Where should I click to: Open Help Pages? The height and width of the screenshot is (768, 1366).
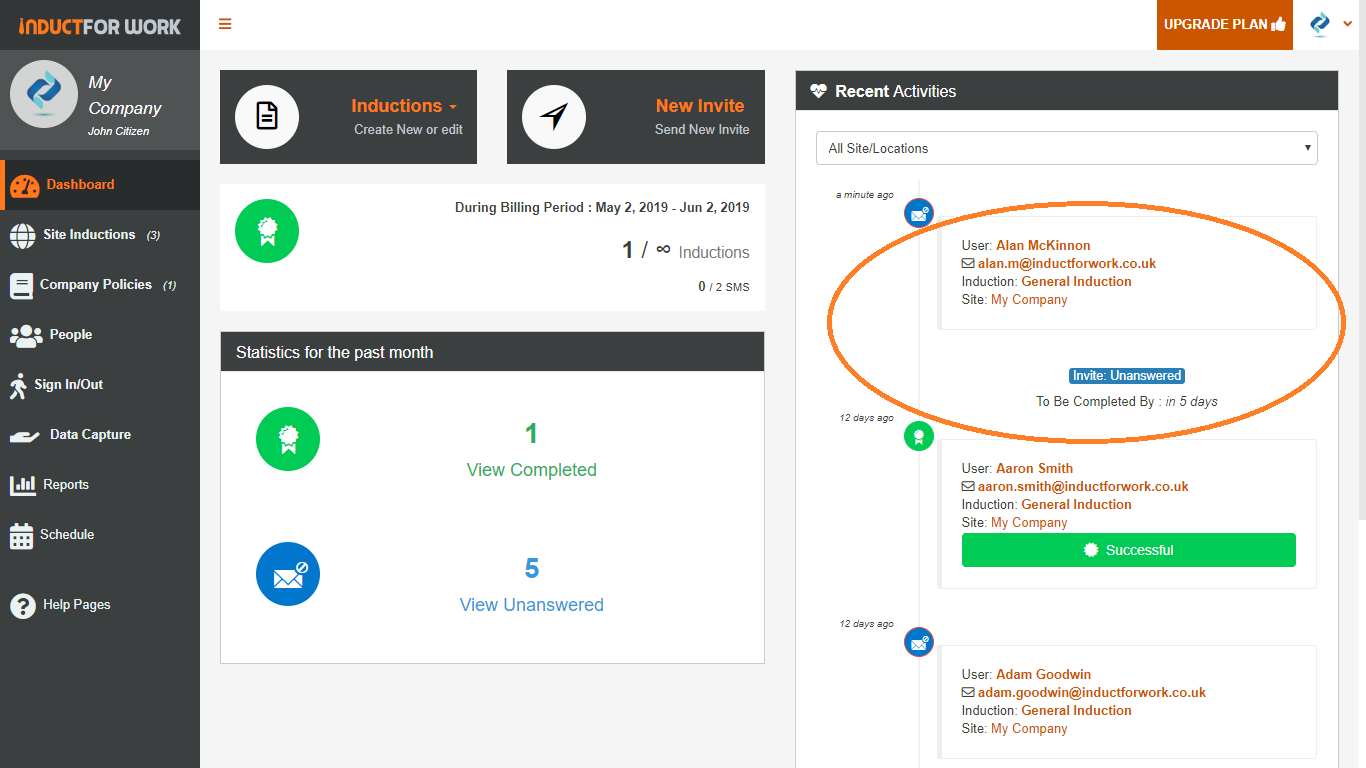click(x=100, y=605)
